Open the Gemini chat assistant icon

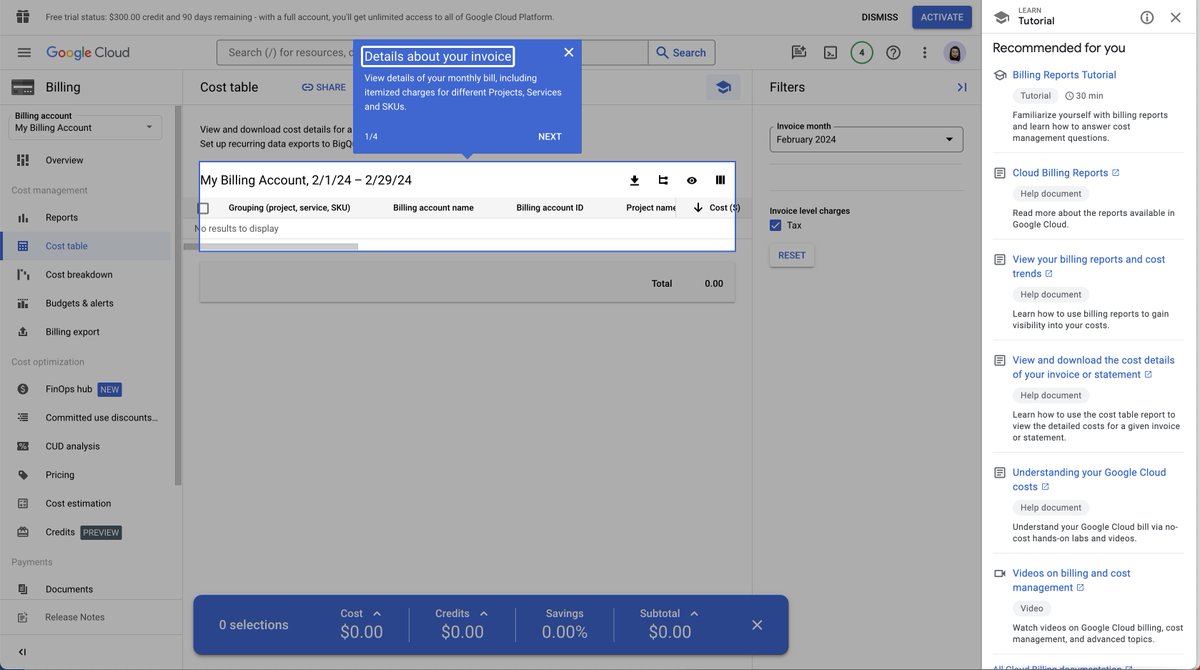point(798,53)
